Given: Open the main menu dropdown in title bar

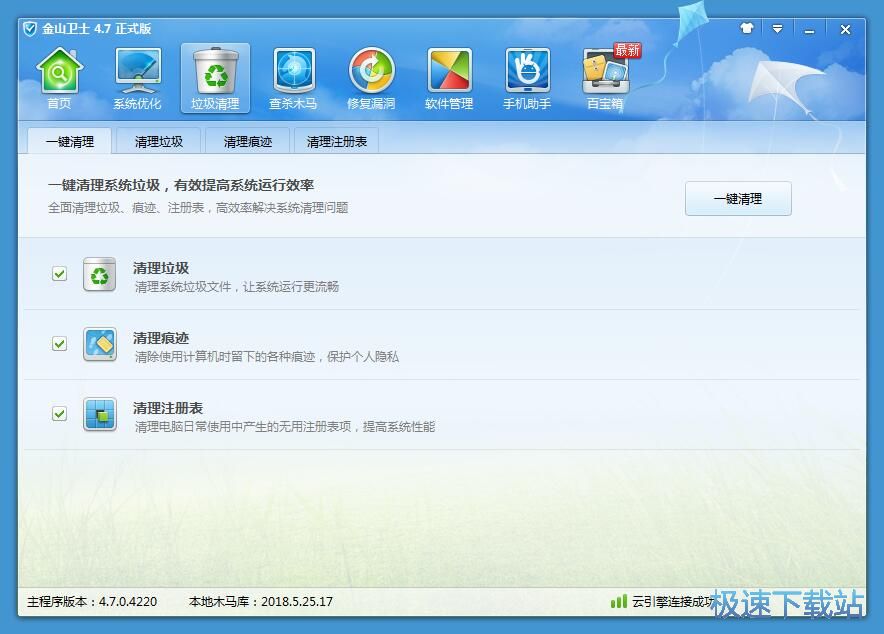Looking at the screenshot, I should [x=777, y=29].
